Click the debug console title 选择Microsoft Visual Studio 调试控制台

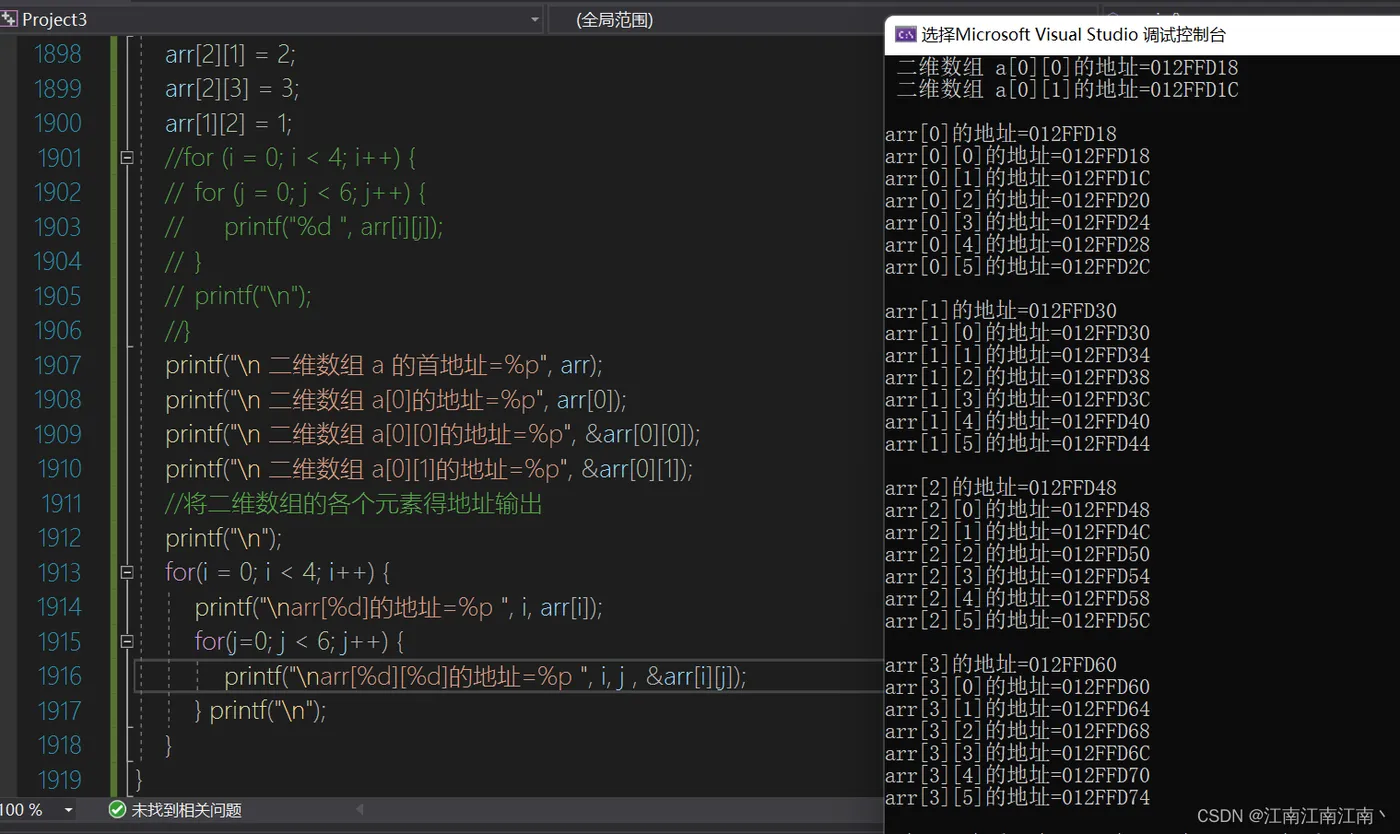1073,35
